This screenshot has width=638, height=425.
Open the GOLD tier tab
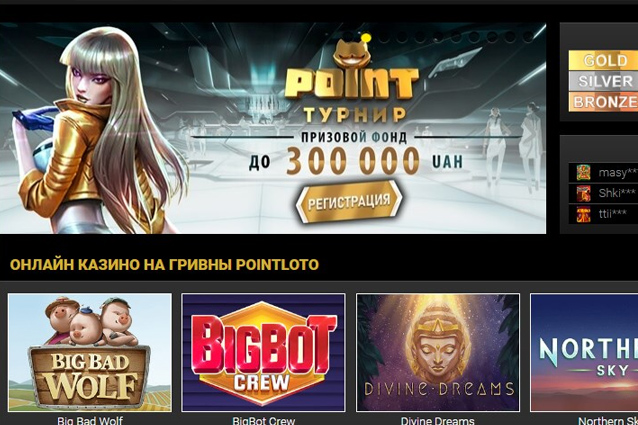coord(603,61)
